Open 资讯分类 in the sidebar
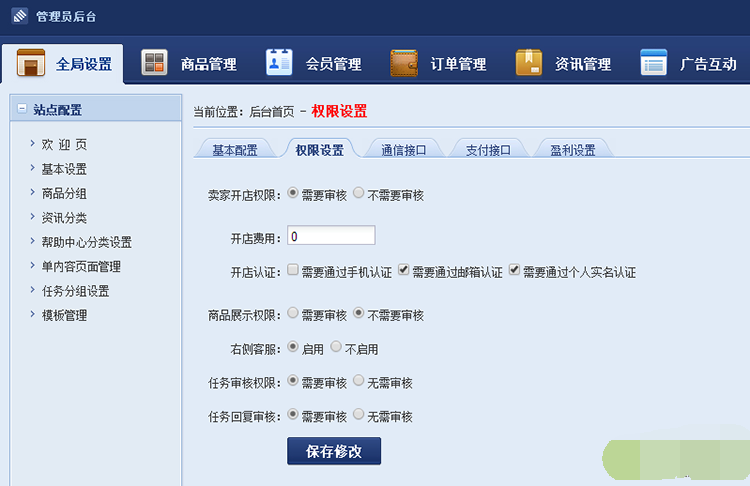The width and height of the screenshot is (750, 486). point(64,218)
